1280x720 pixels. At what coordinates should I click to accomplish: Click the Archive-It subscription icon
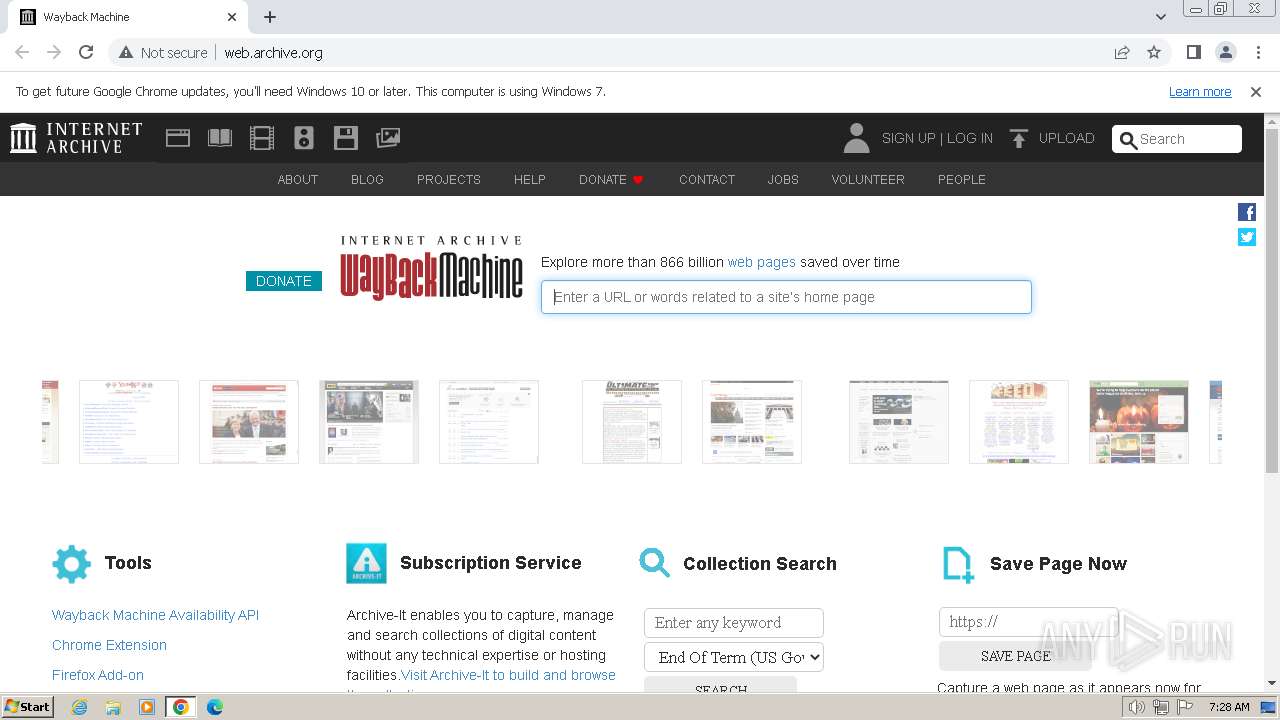(x=366, y=564)
